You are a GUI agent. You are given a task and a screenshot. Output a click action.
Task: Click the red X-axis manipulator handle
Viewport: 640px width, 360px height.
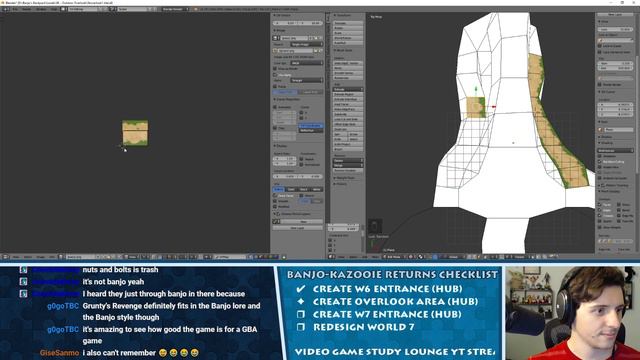click(493, 107)
